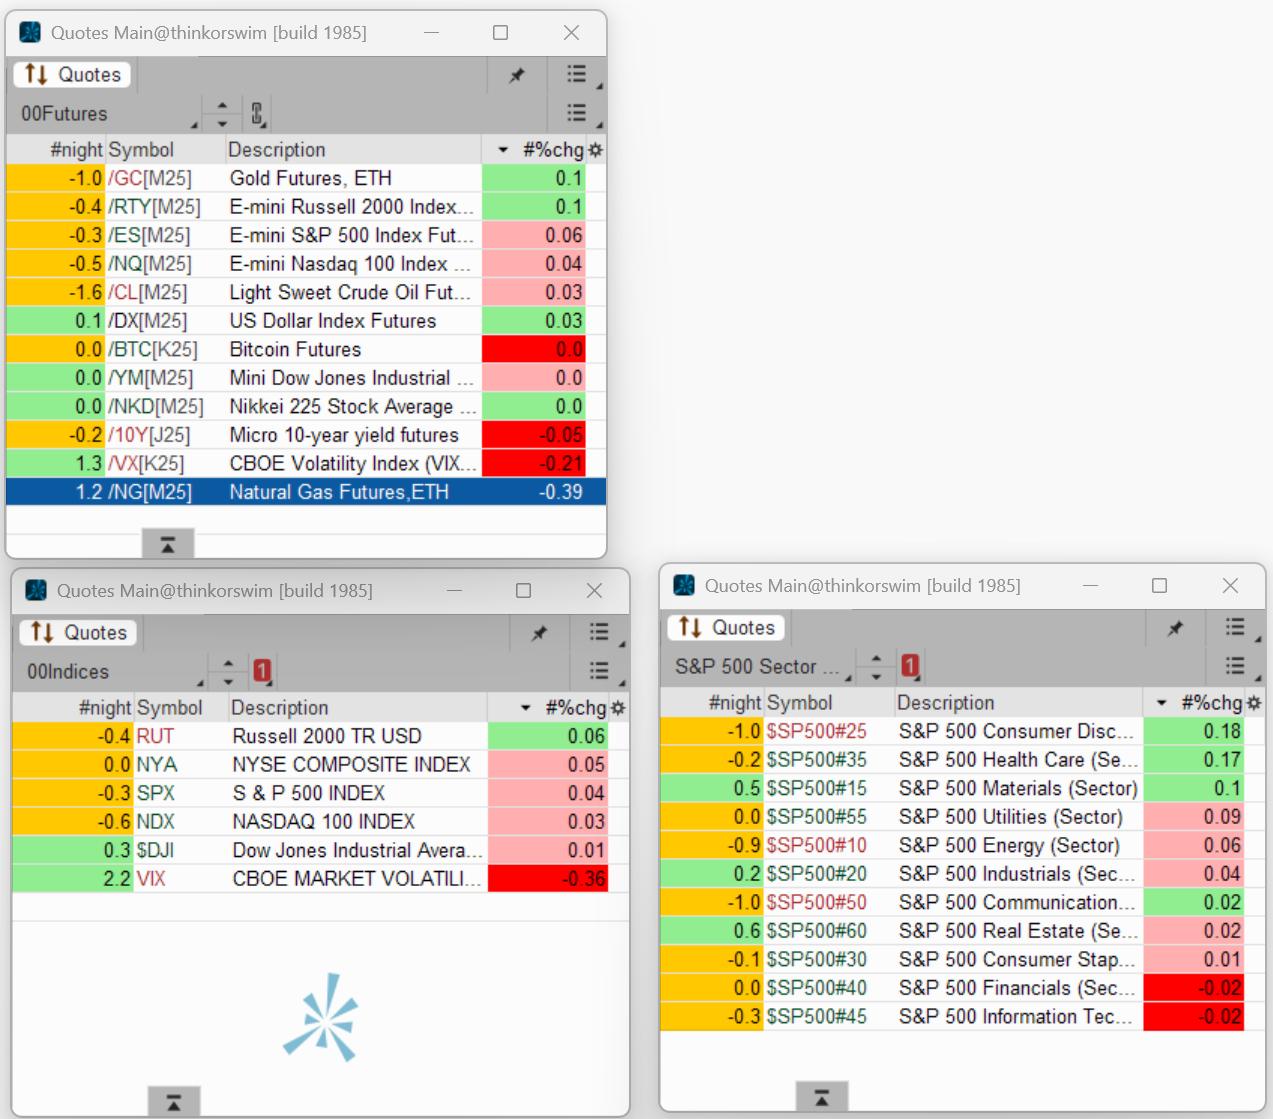This screenshot has height=1119, width=1273.
Task: Select /GC[M25] Gold Futures row
Action: point(306,178)
